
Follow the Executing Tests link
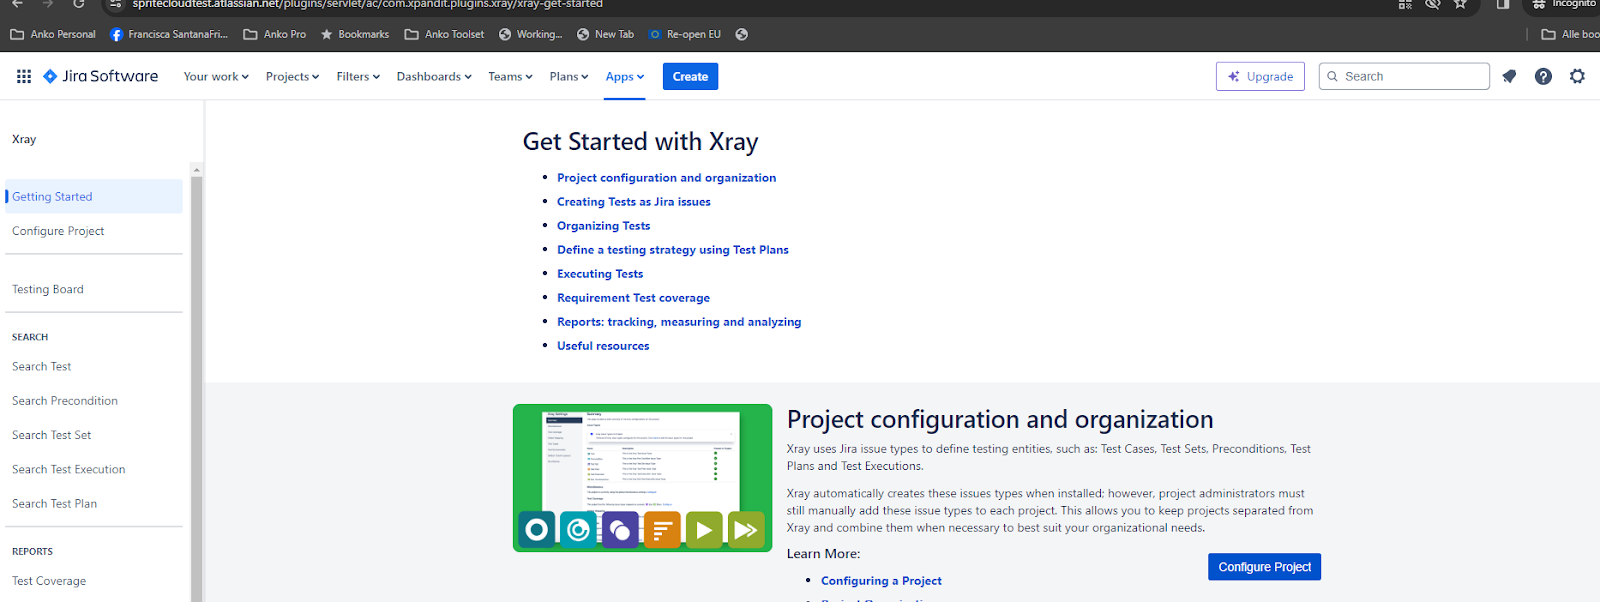(600, 274)
